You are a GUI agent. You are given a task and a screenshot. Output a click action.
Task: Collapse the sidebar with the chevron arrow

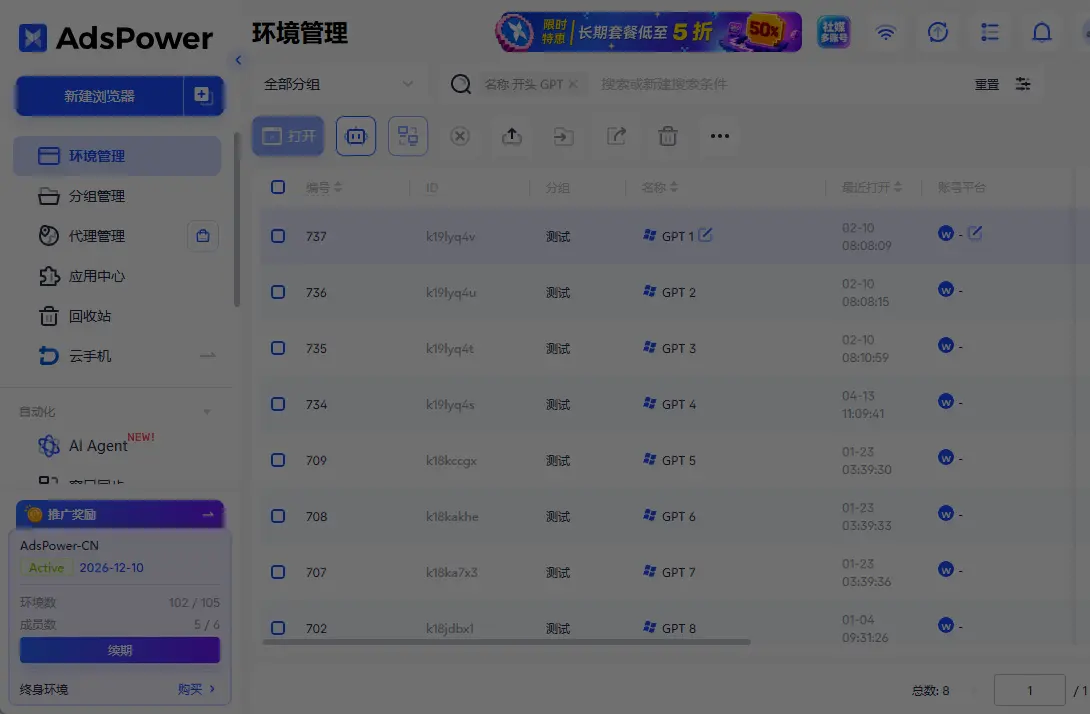(x=238, y=60)
